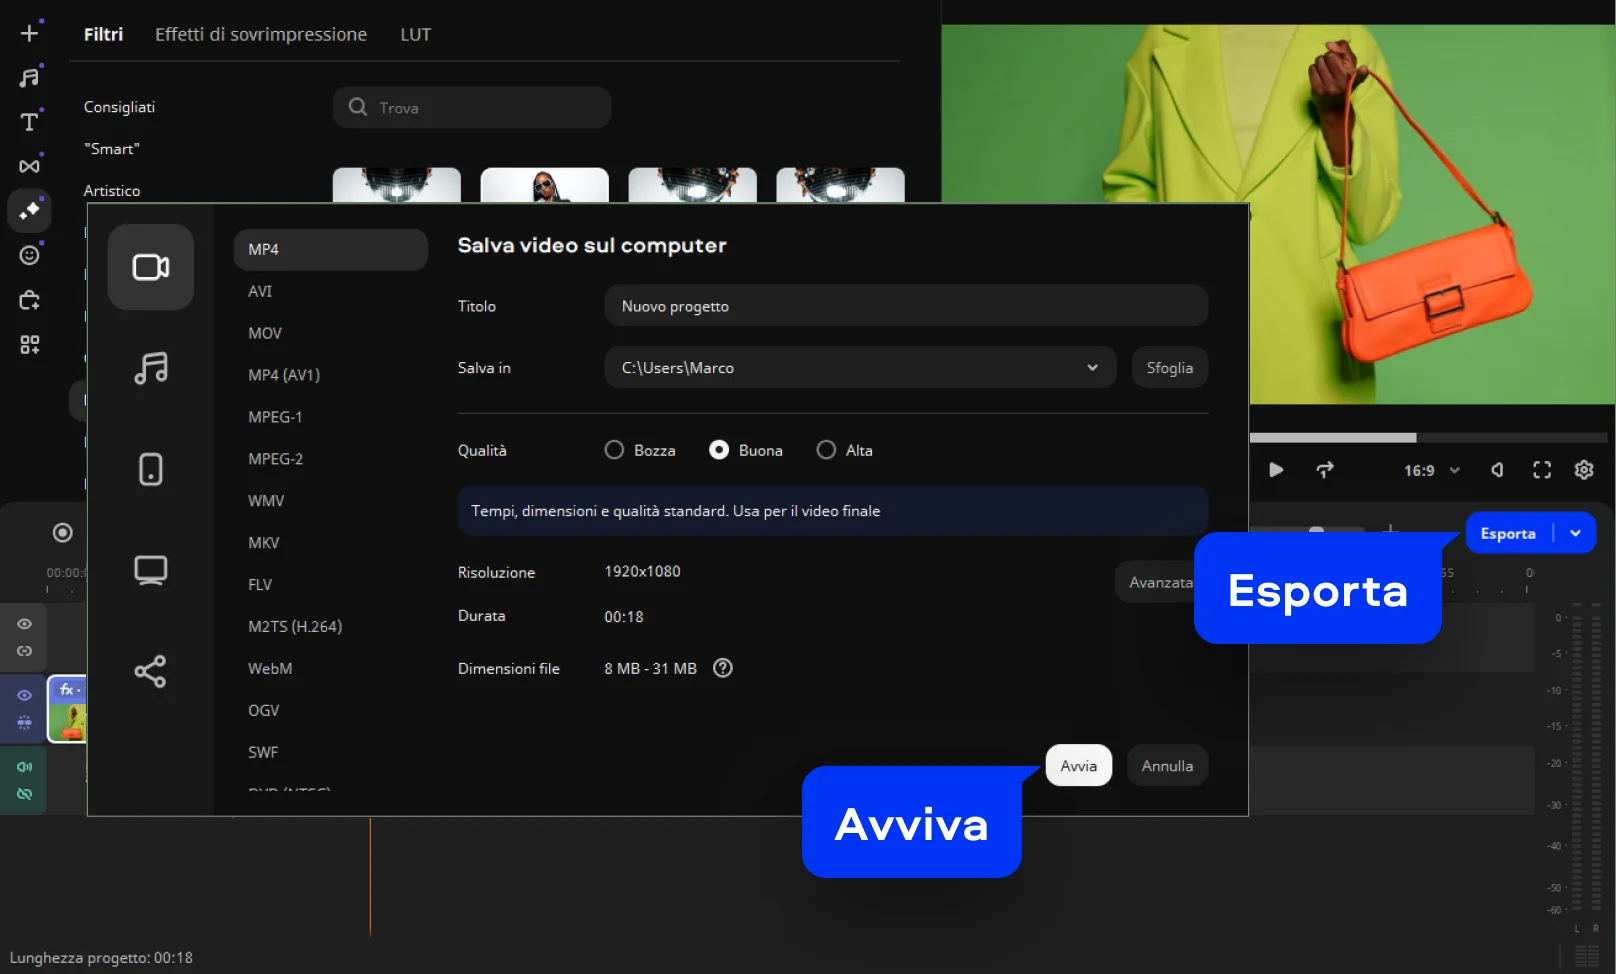Choose the Buona quality setting
Image resolution: width=1616 pixels, height=974 pixels.
tap(719, 450)
